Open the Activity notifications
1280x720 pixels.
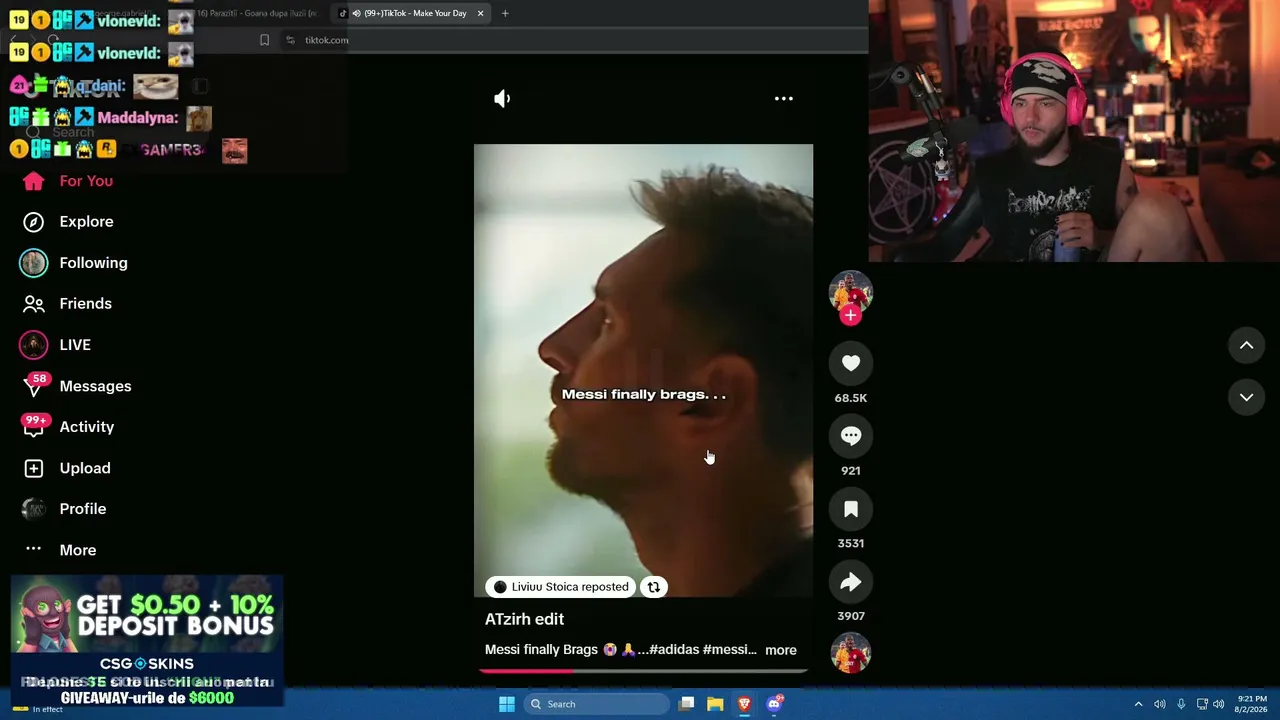(68, 427)
